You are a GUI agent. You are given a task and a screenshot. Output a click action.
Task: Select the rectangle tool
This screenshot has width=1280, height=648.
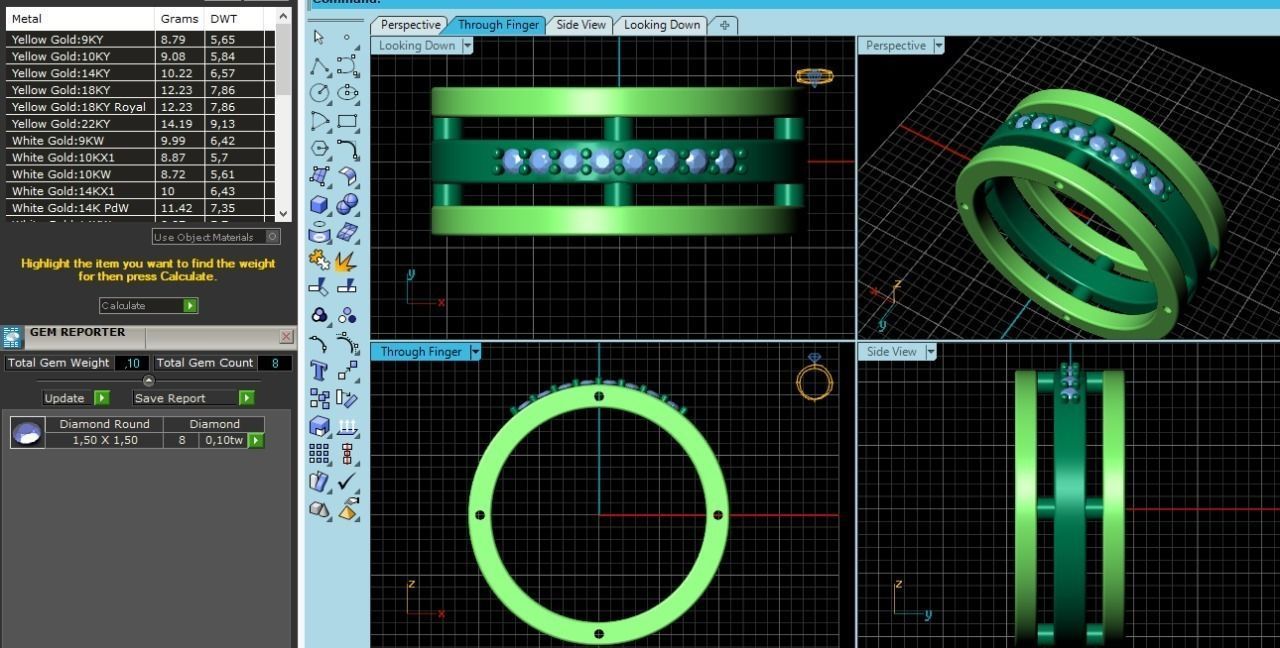coord(347,121)
